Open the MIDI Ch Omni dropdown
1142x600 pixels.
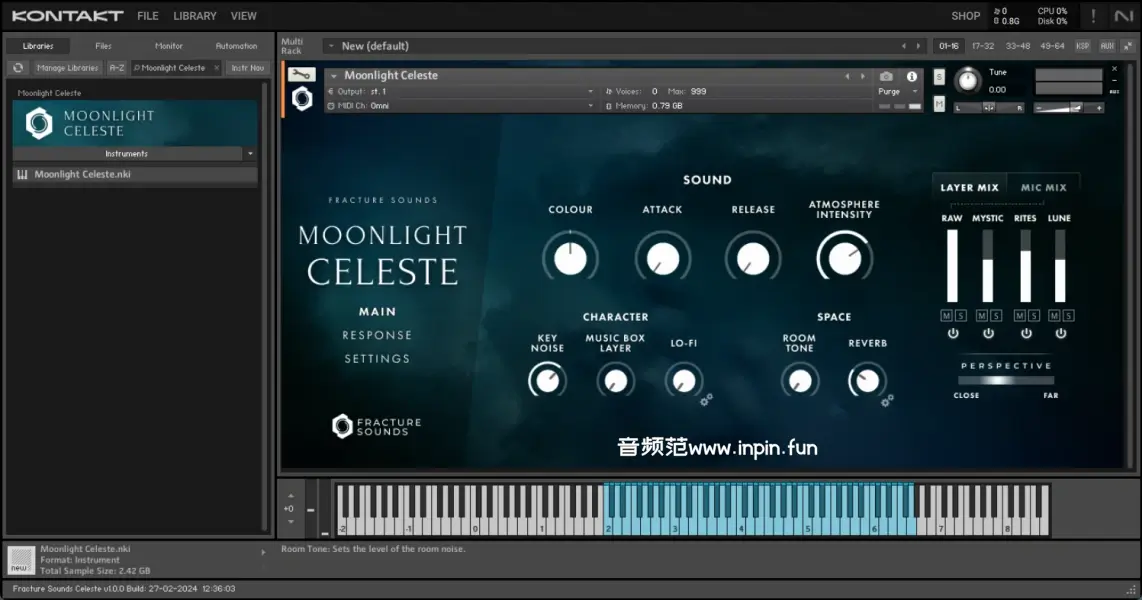(460, 105)
